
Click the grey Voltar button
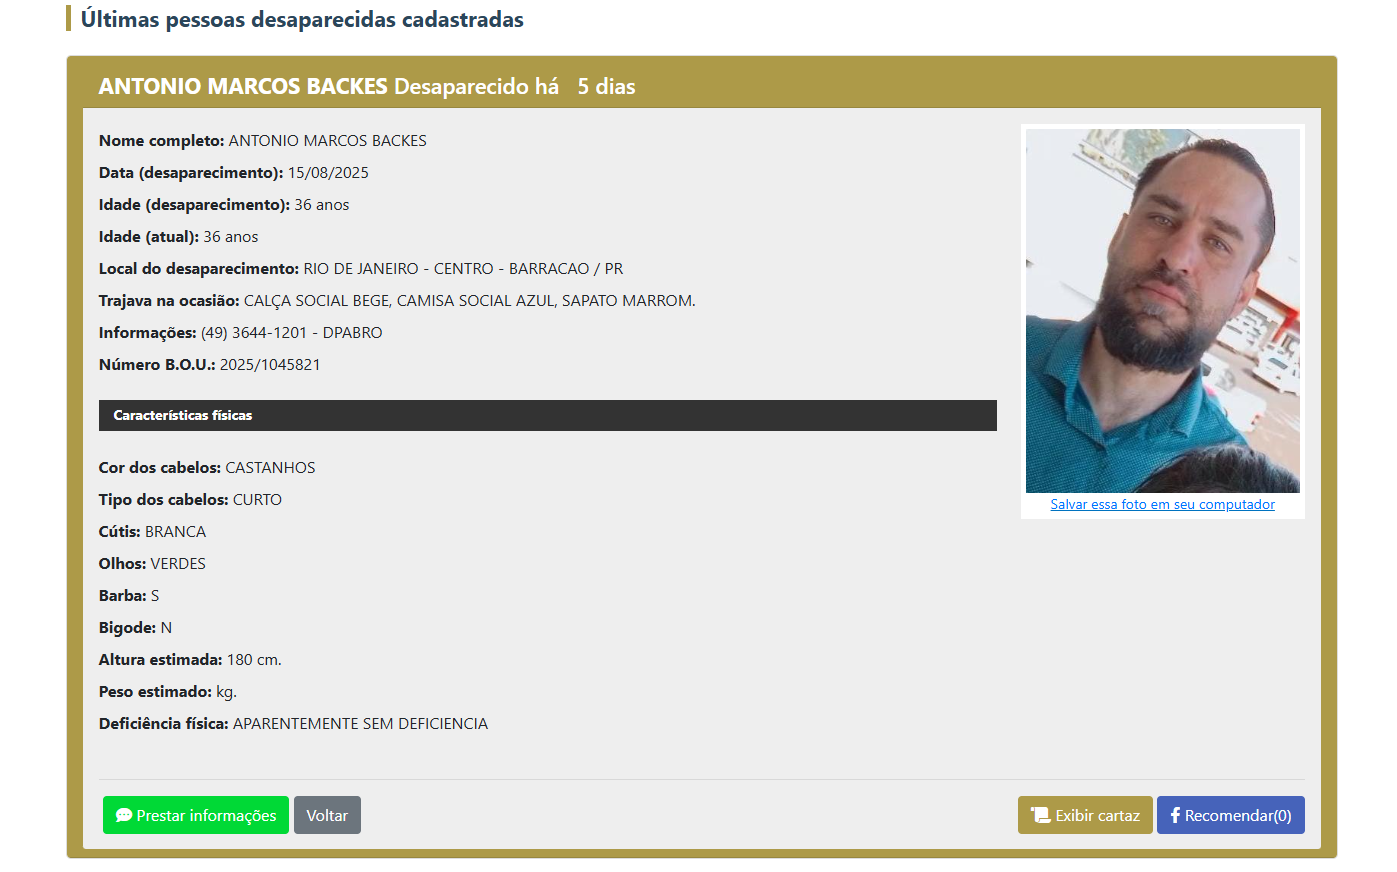point(327,815)
